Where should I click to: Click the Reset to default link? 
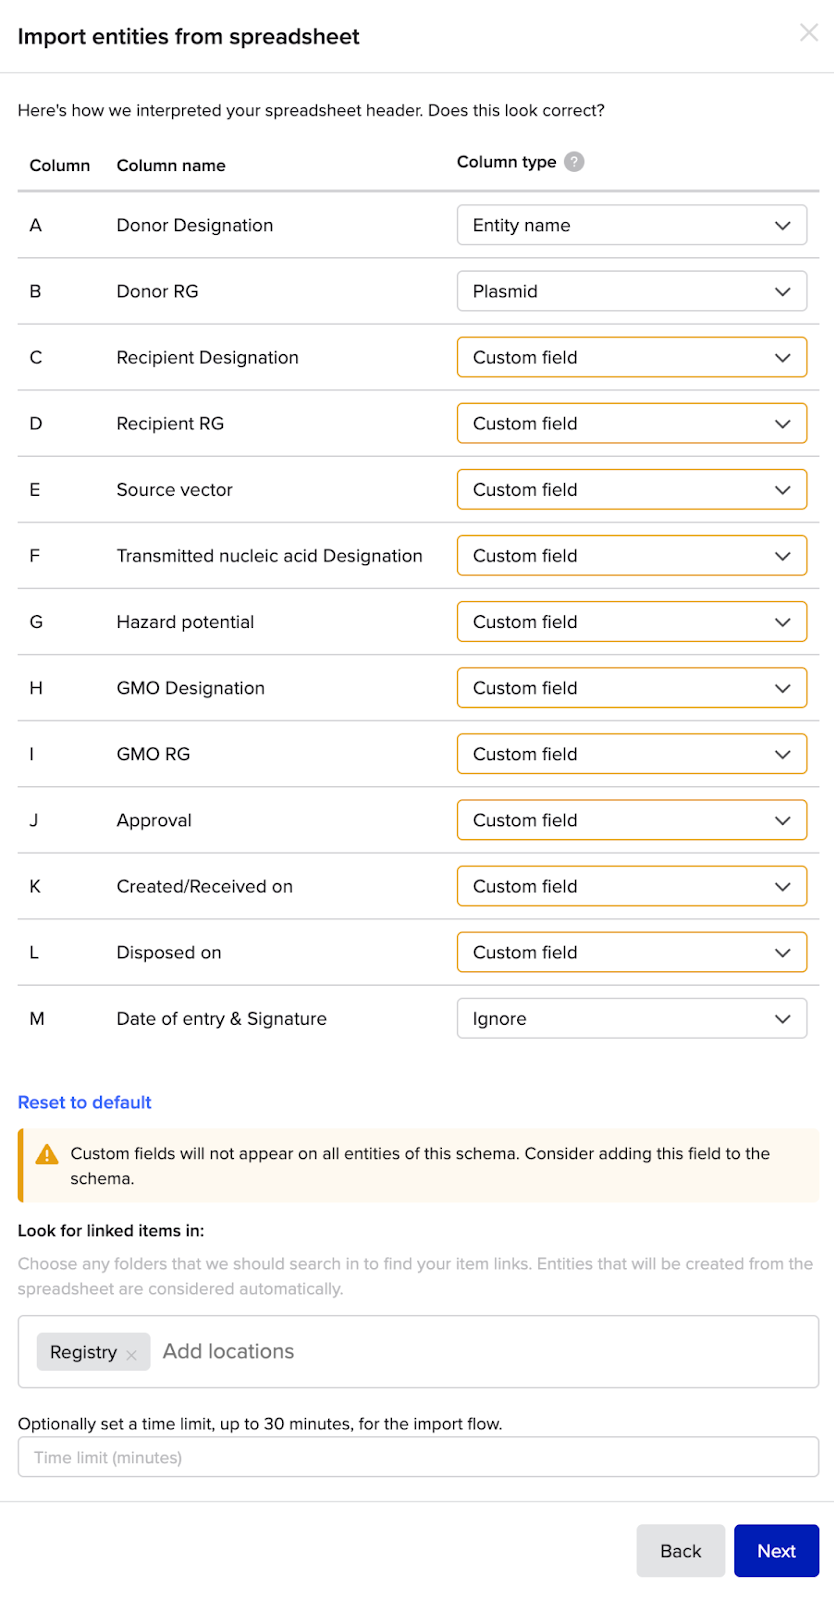point(85,1102)
